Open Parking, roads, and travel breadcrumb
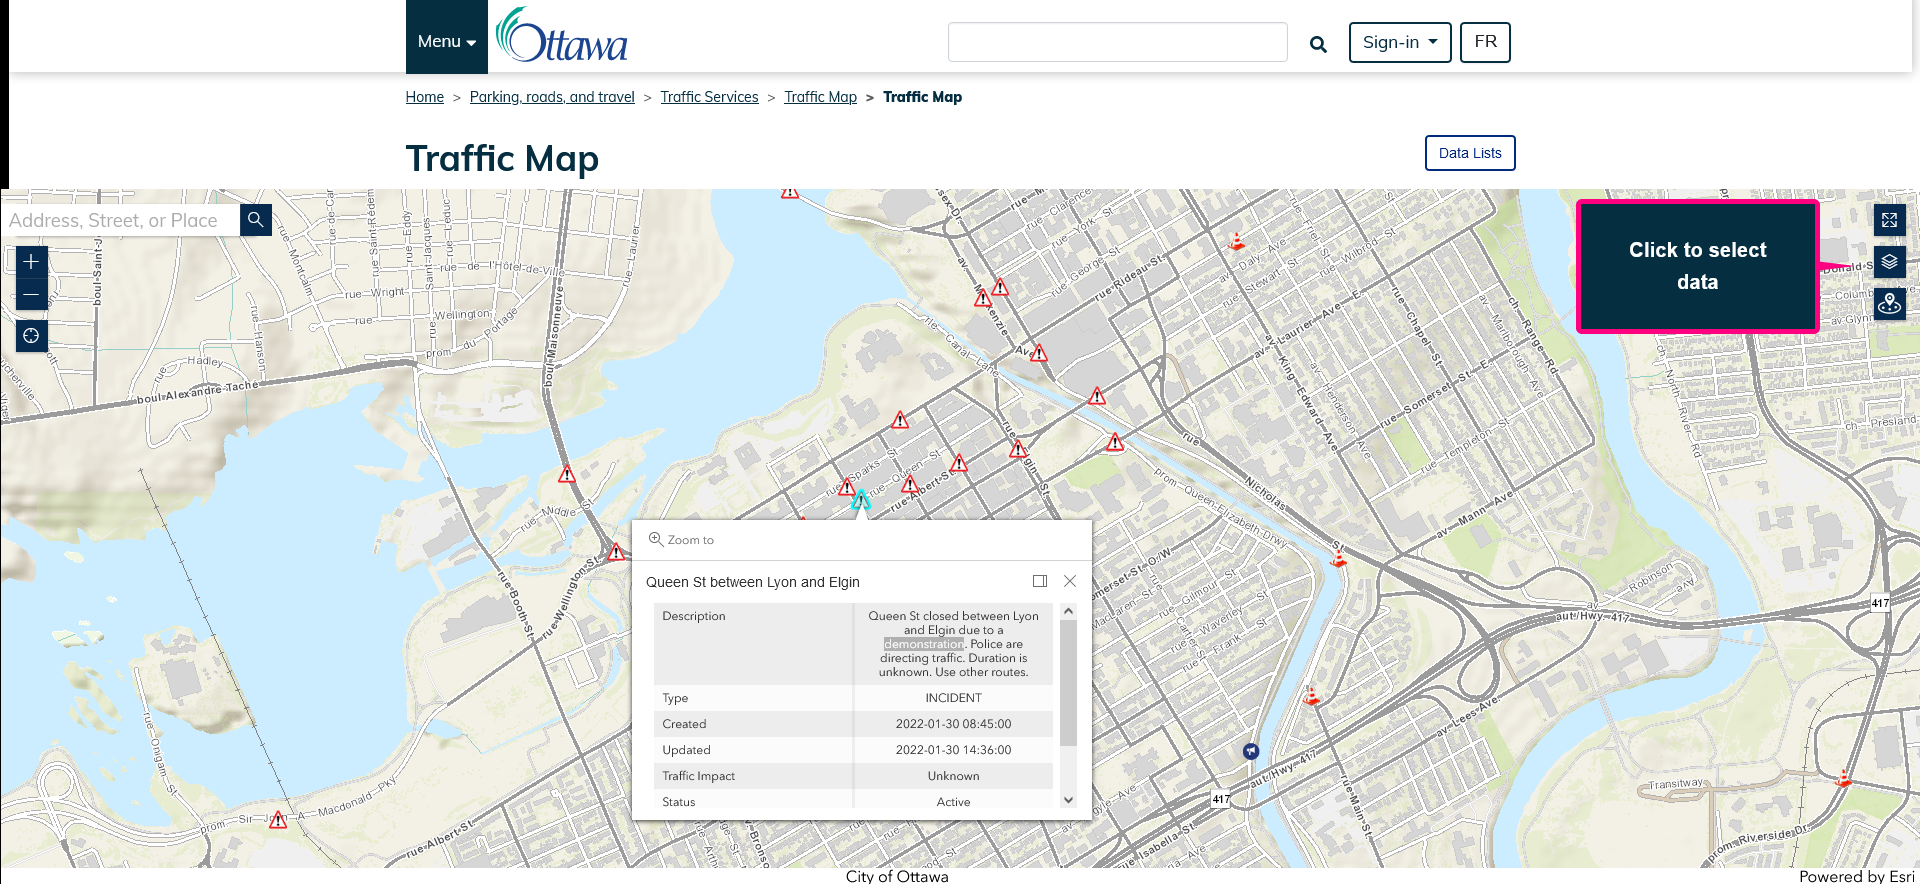This screenshot has height=884, width=1920. 552,97
